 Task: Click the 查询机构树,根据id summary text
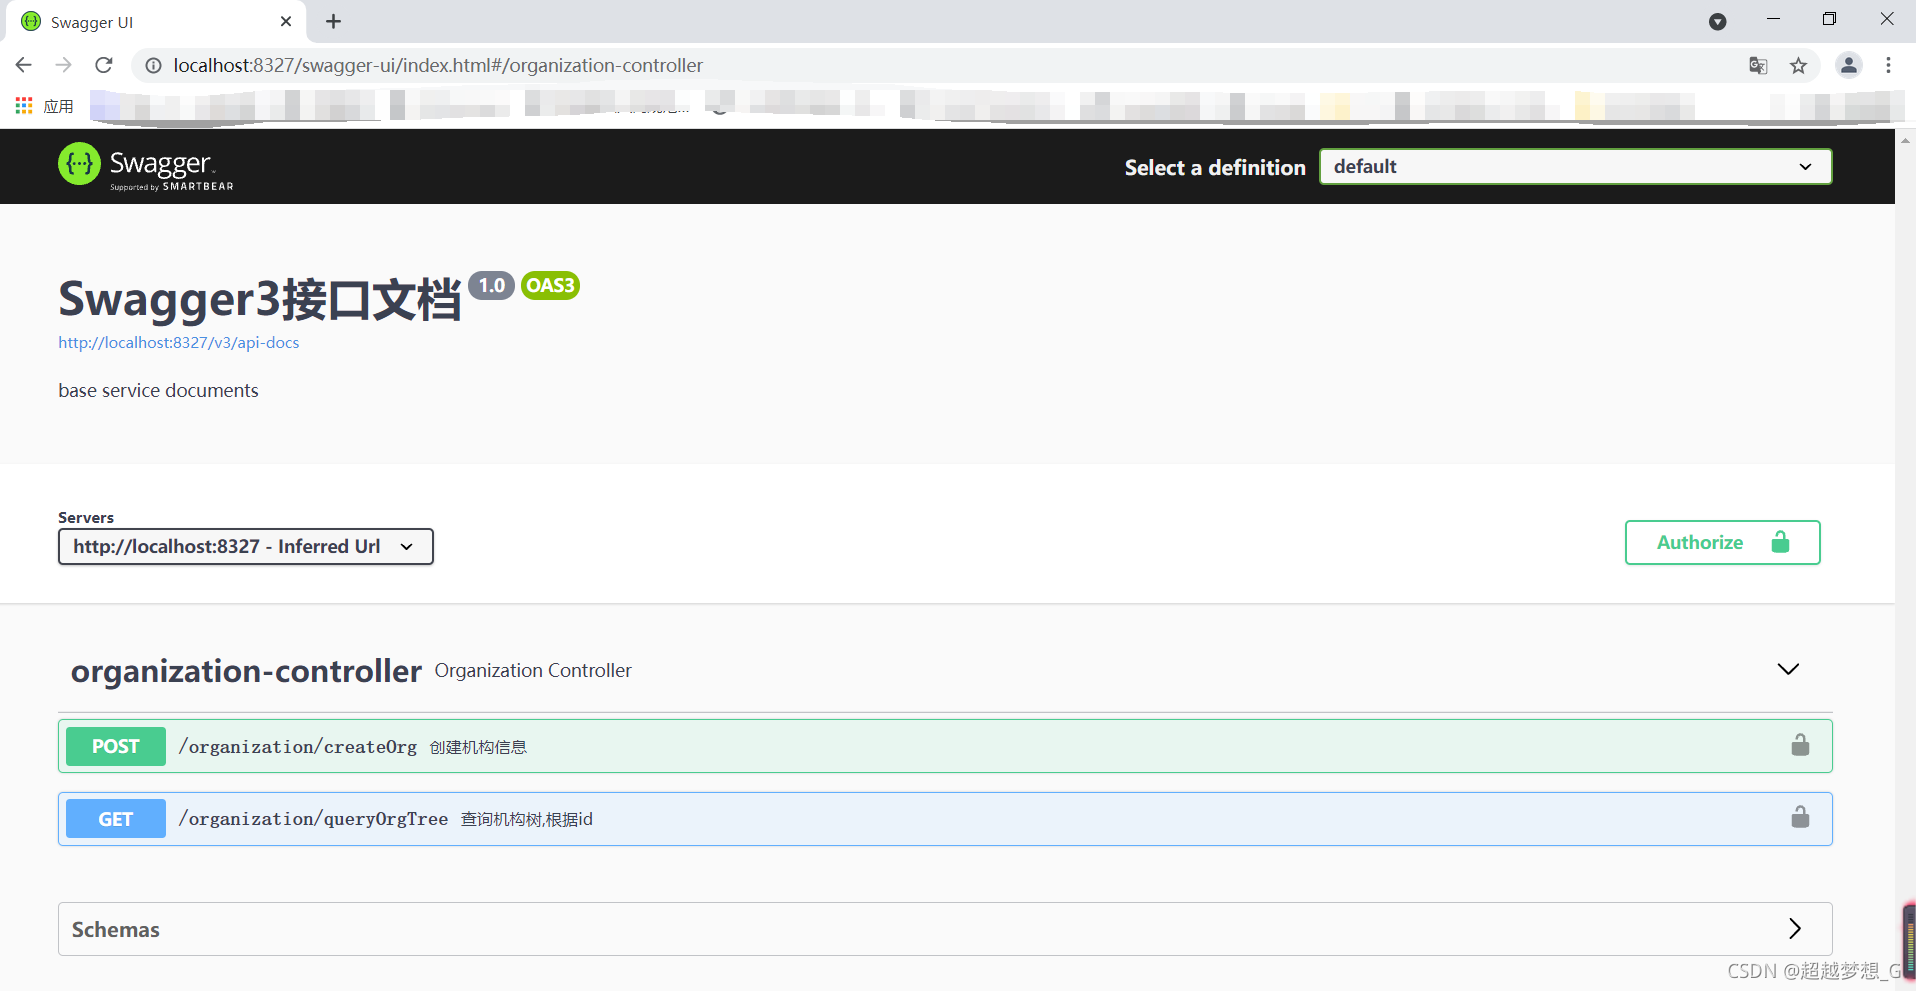click(527, 819)
